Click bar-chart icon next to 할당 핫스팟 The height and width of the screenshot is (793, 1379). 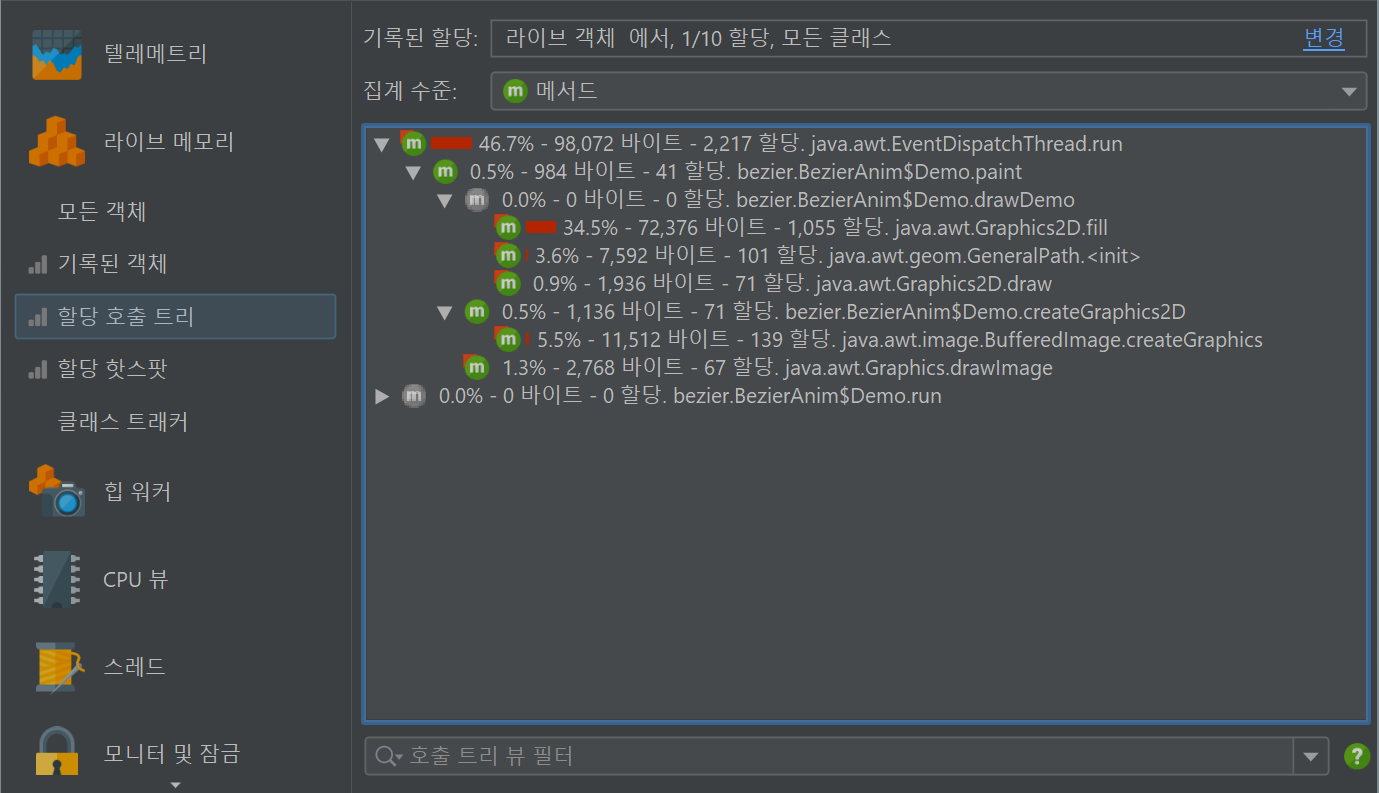[38, 370]
